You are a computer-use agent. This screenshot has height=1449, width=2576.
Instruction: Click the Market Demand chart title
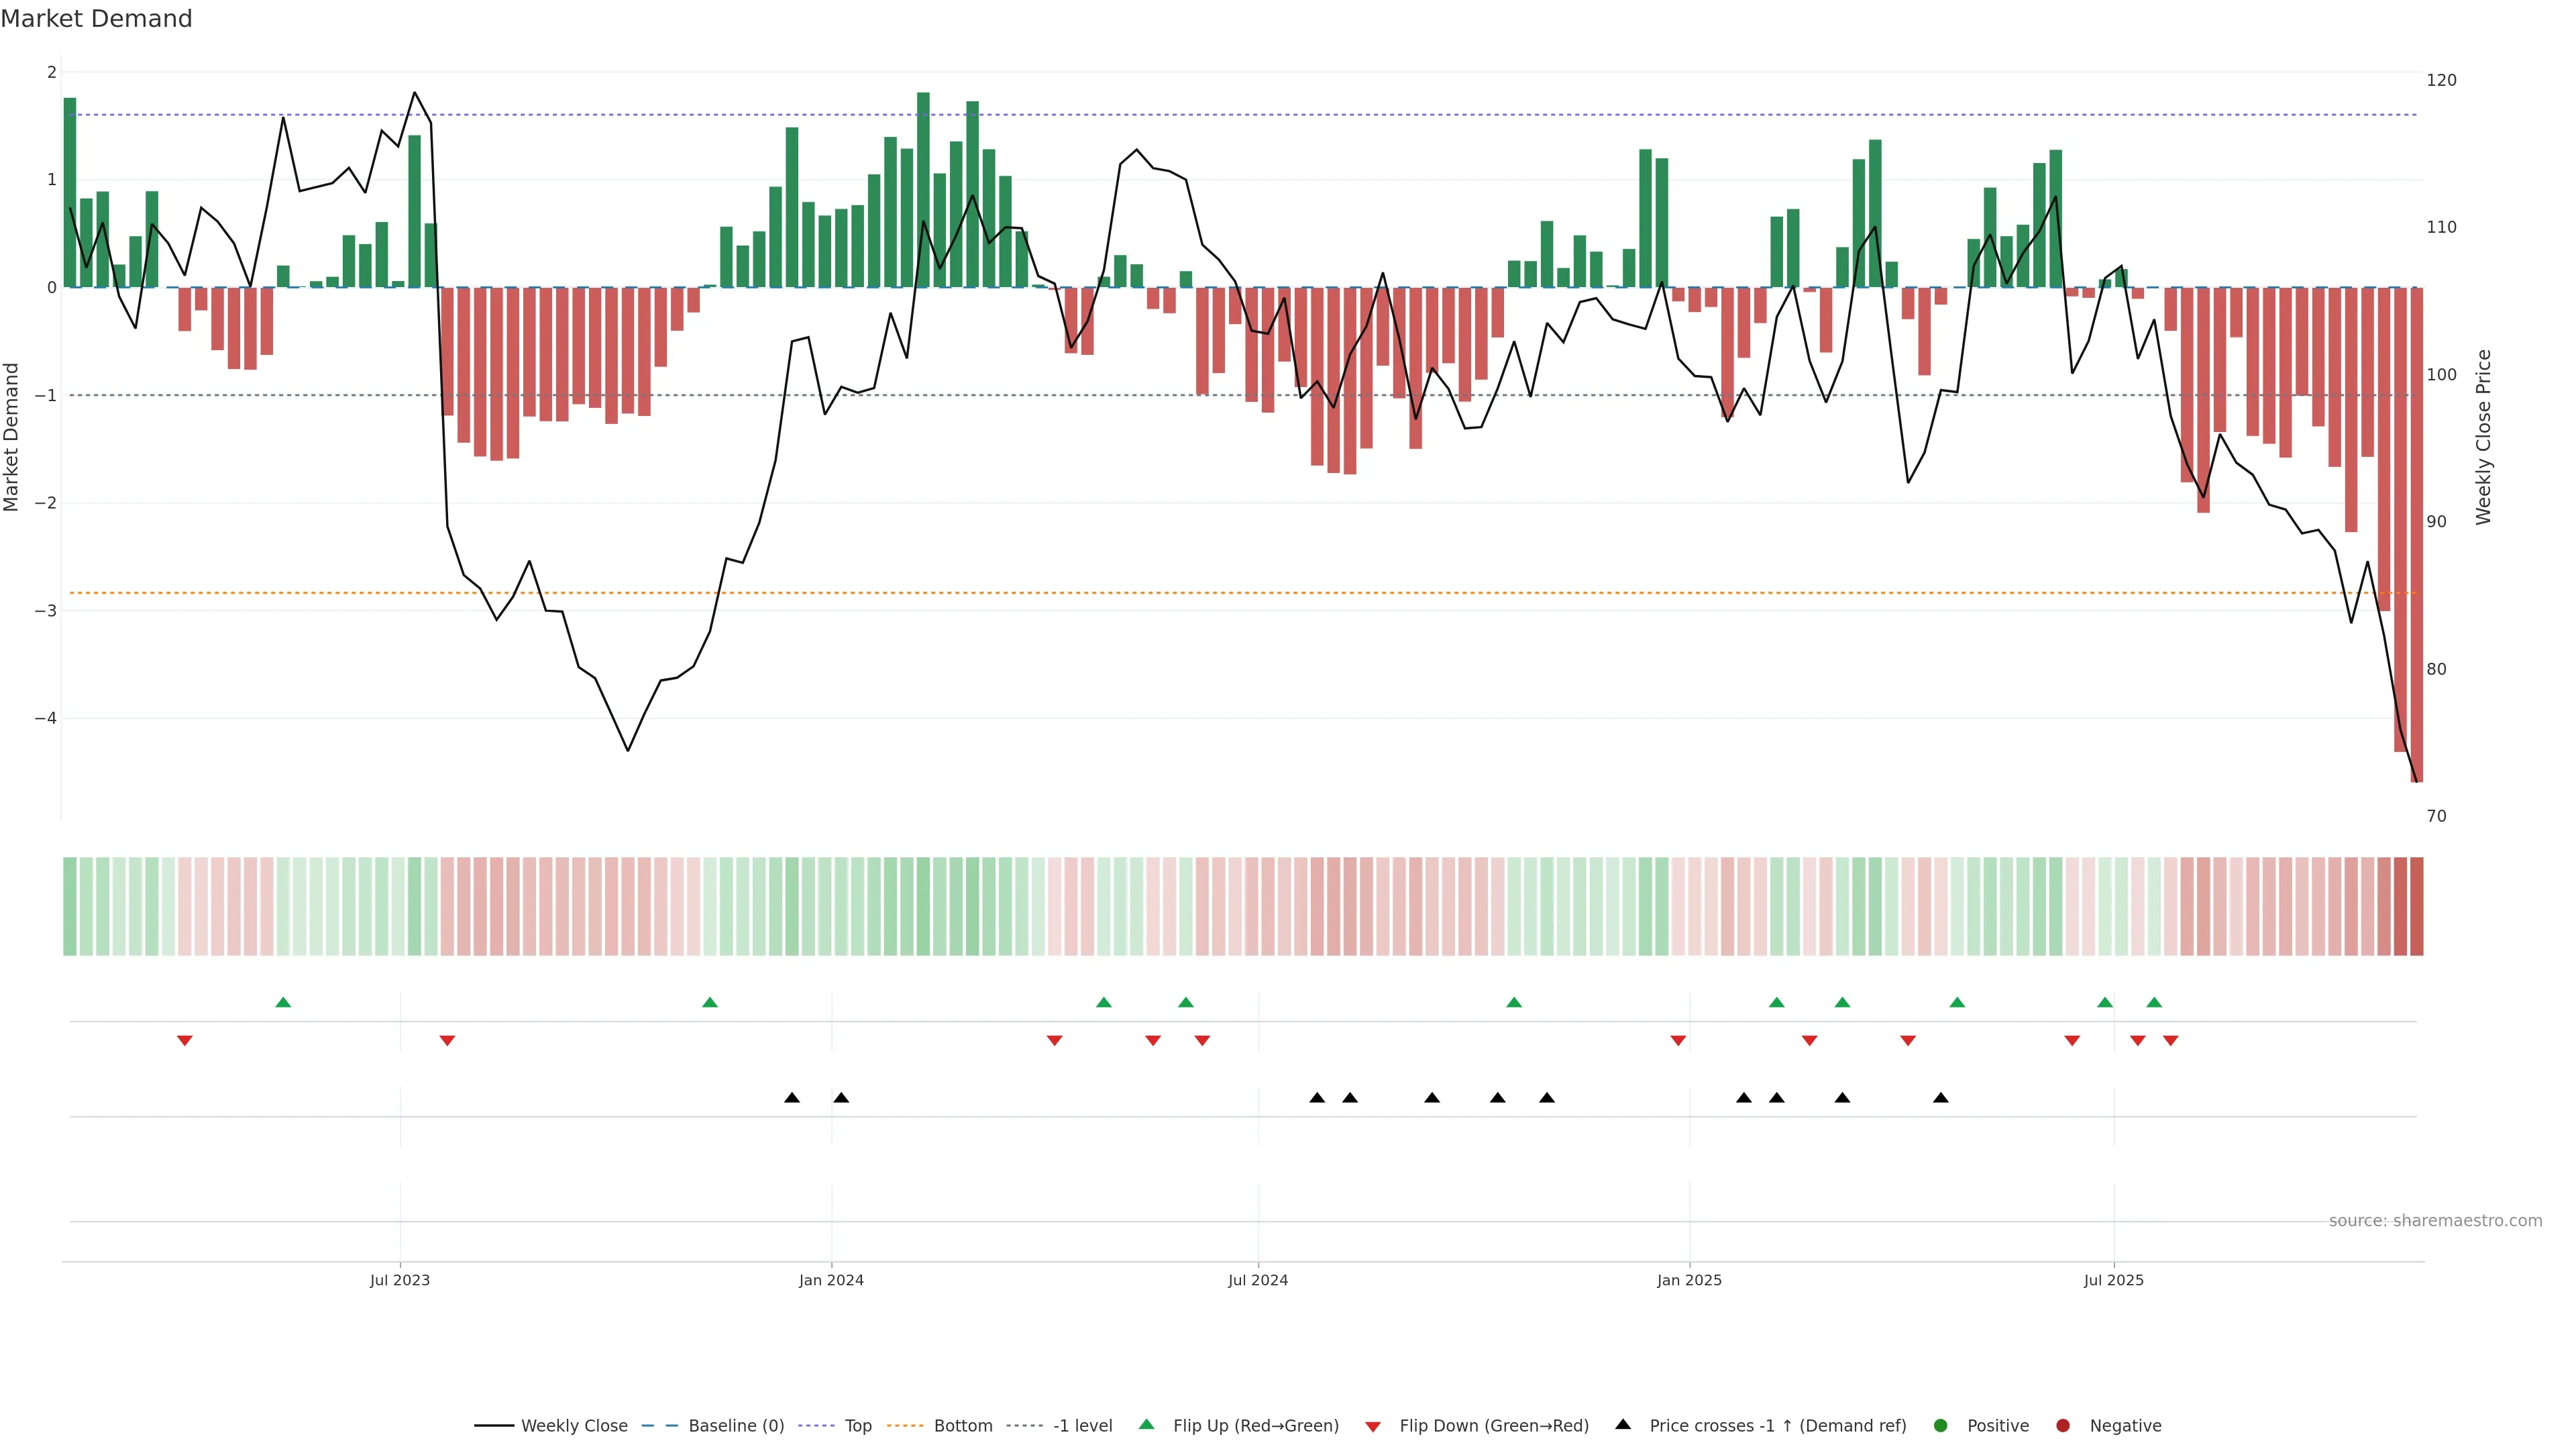96,19
